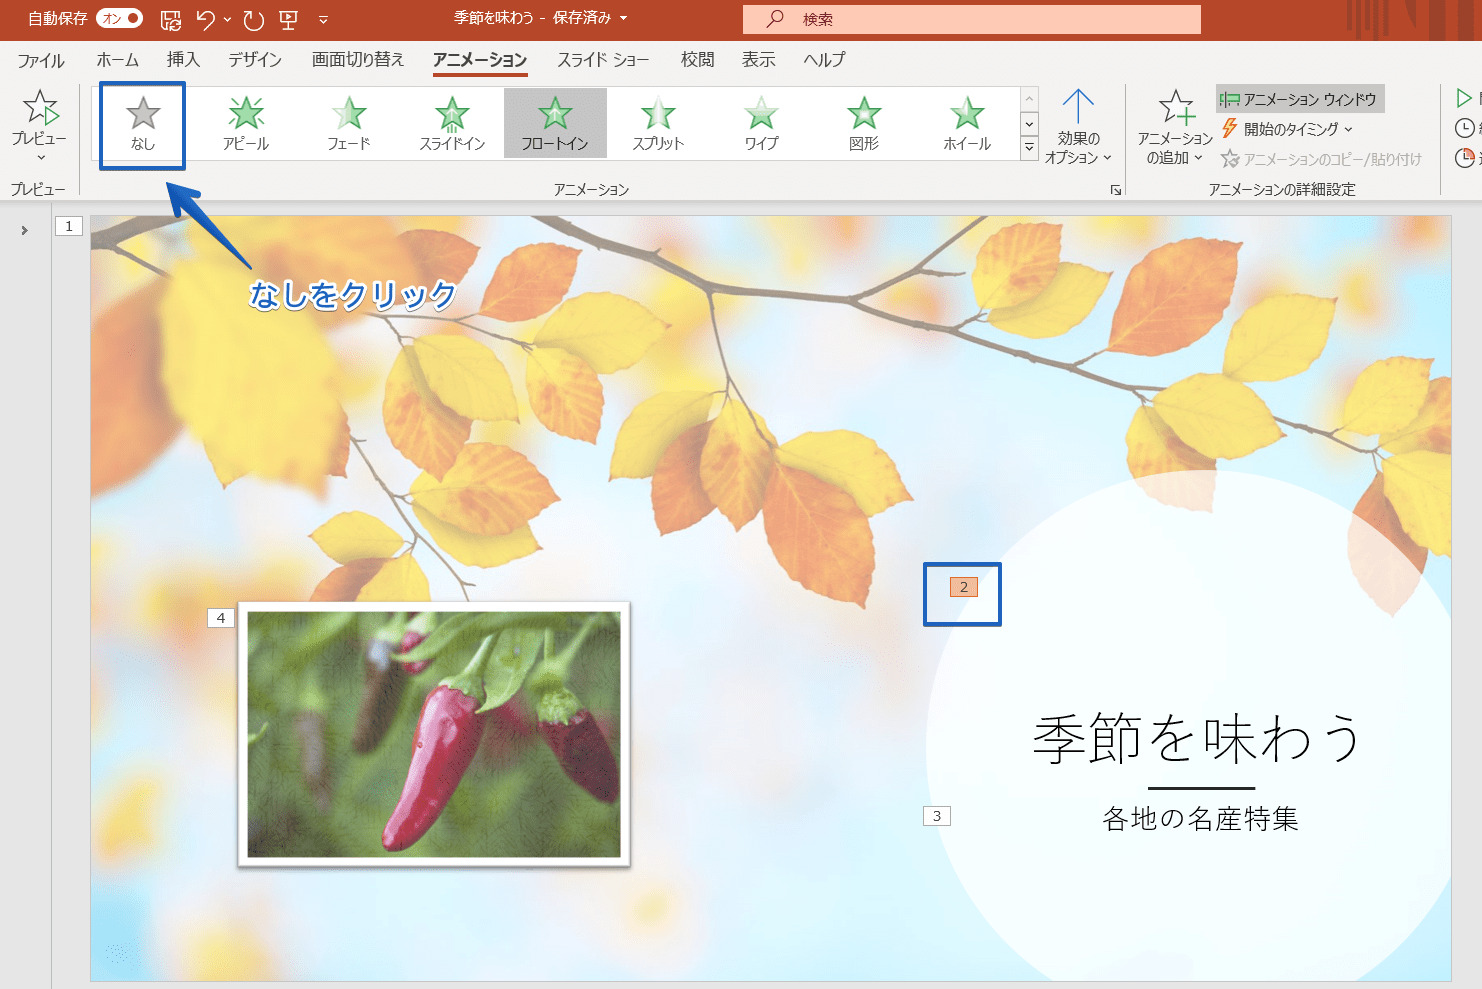The image size is (1482, 989).
Task: Expand the slide thumbnail pane
Action: (24, 230)
